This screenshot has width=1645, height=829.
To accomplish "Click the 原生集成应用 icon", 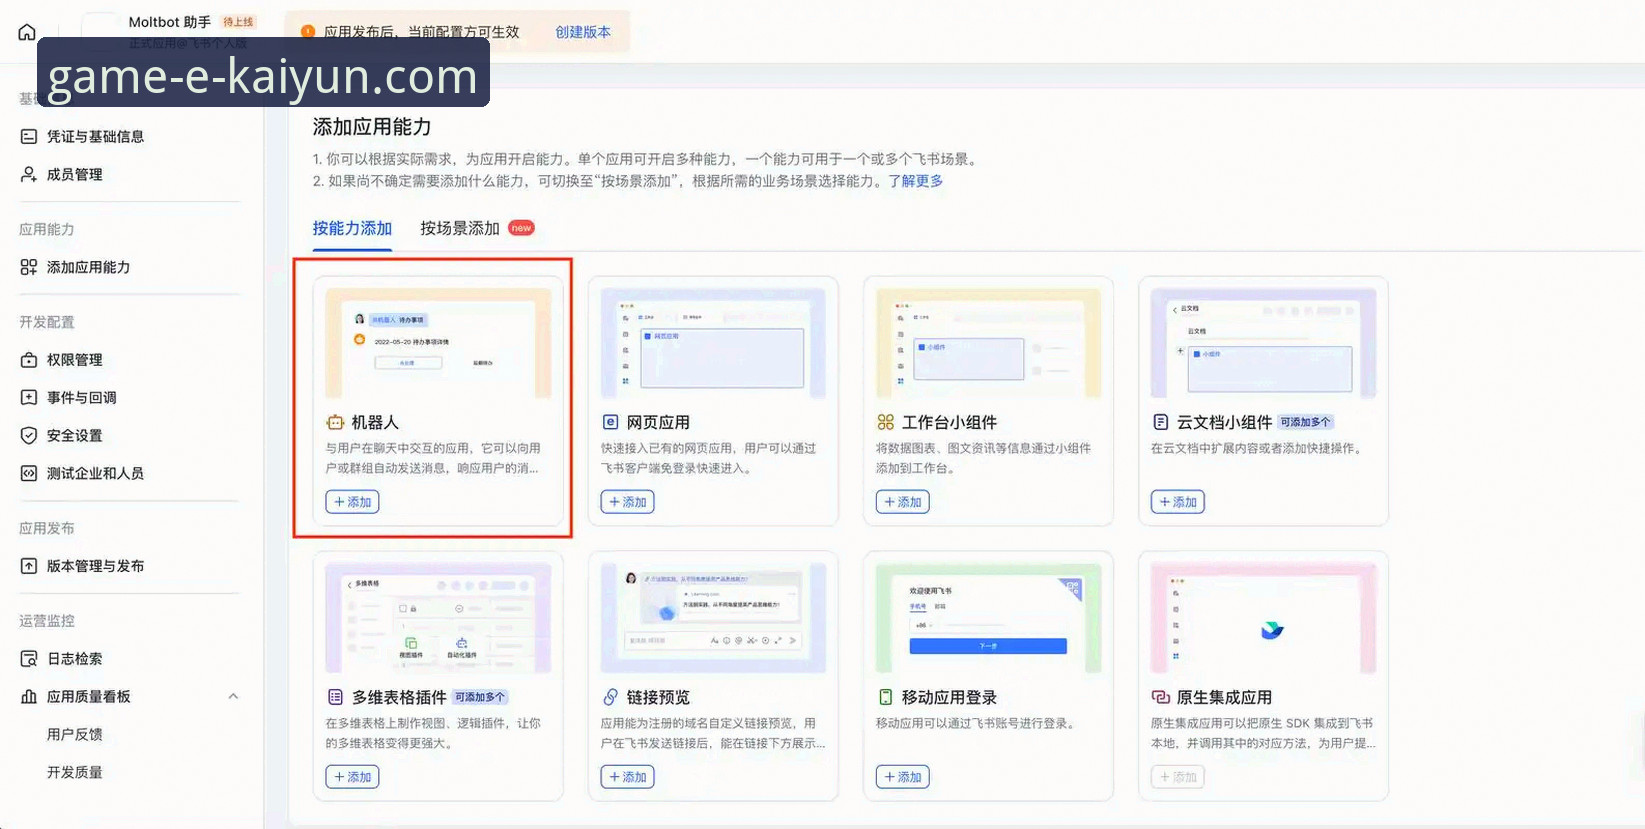I will tap(1160, 697).
